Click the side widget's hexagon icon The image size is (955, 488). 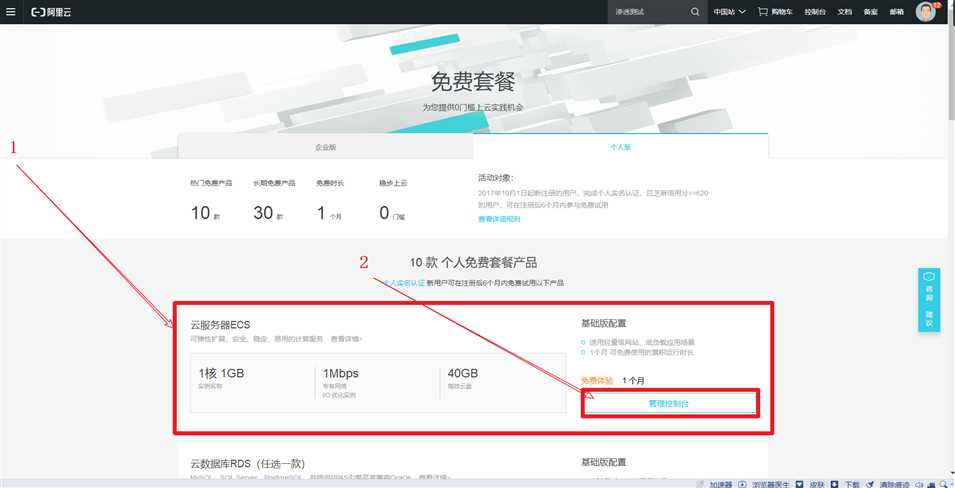(929, 276)
